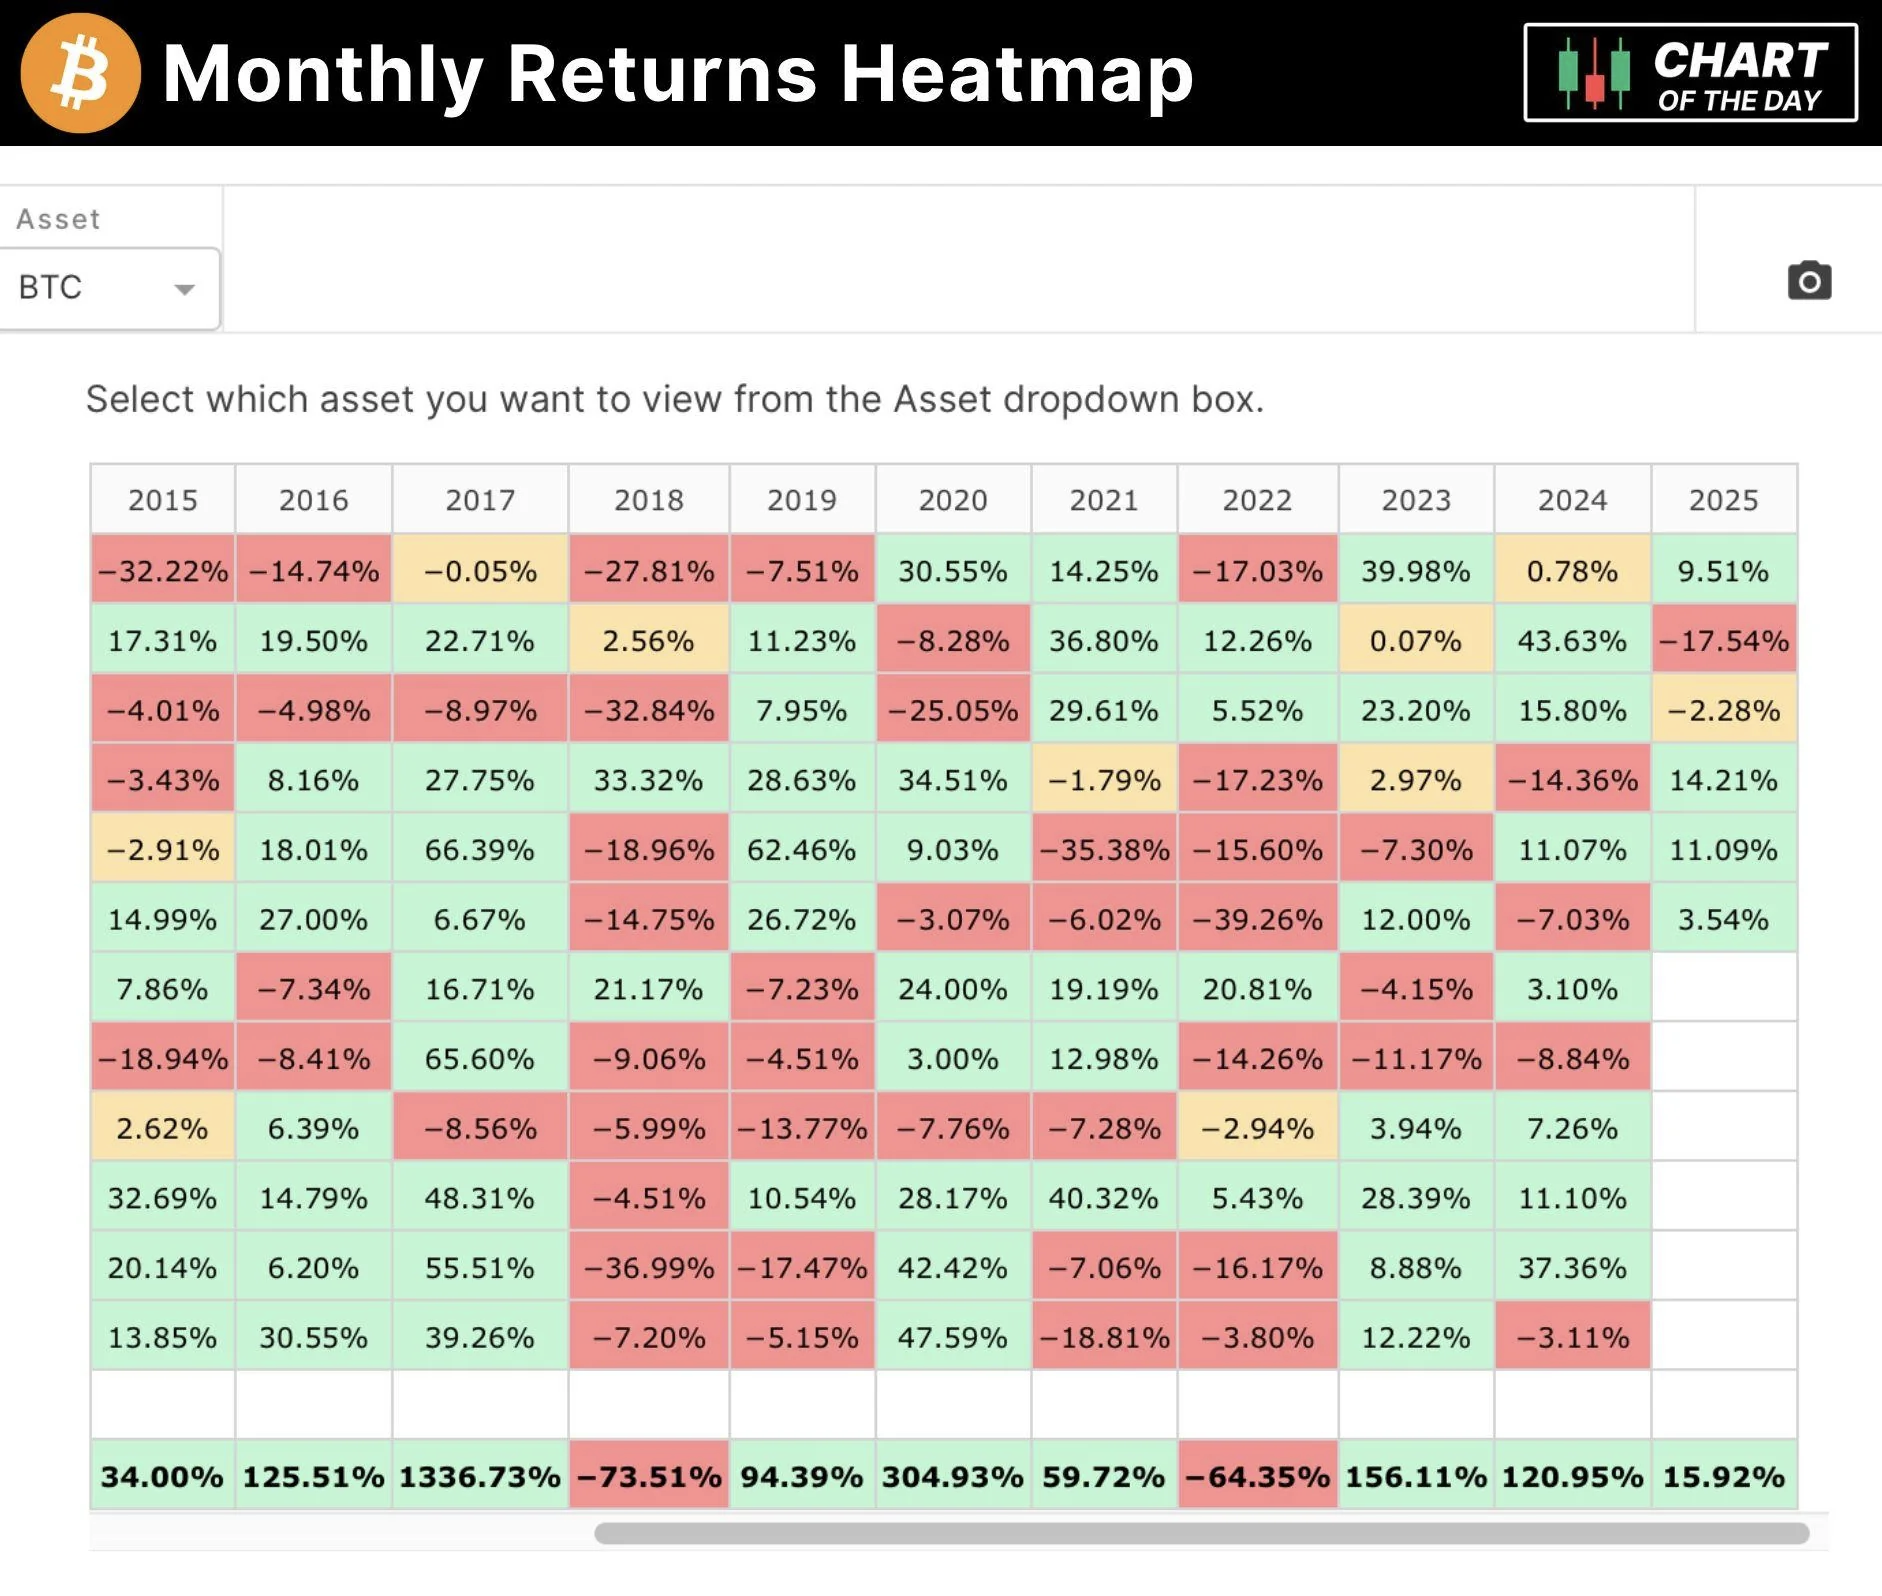This screenshot has height=1596, width=1882.
Task: Click the orange Bitcoin logo
Action: pyautogui.click(x=80, y=73)
